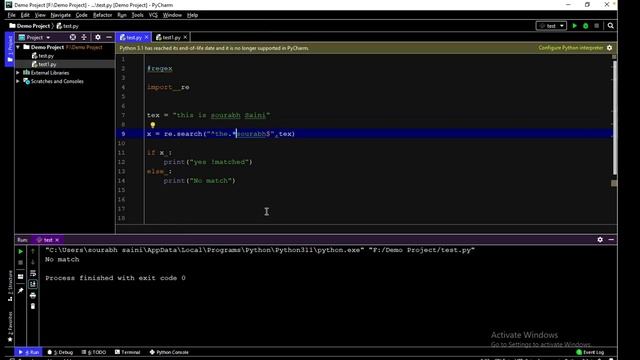Viewport: 640px width, 360px height.
Task: Close the test.py editor tab
Action: point(147,37)
